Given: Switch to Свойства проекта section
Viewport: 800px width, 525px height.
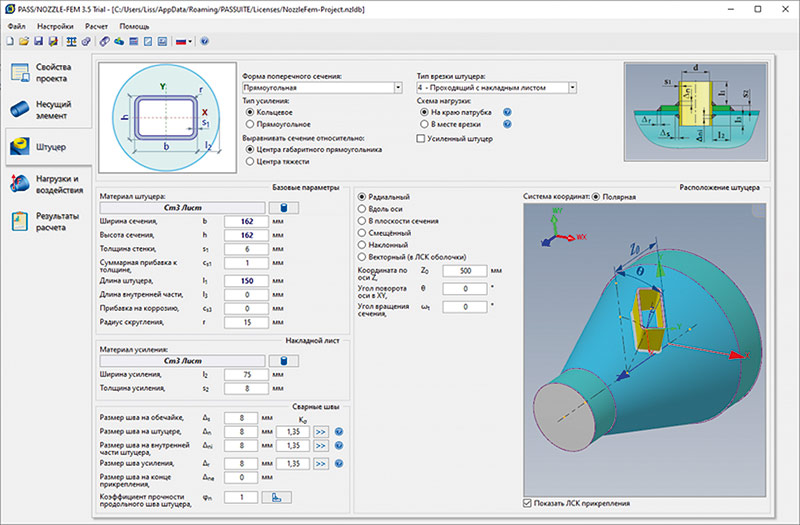Looking at the screenshot, I should pos(48,72).
